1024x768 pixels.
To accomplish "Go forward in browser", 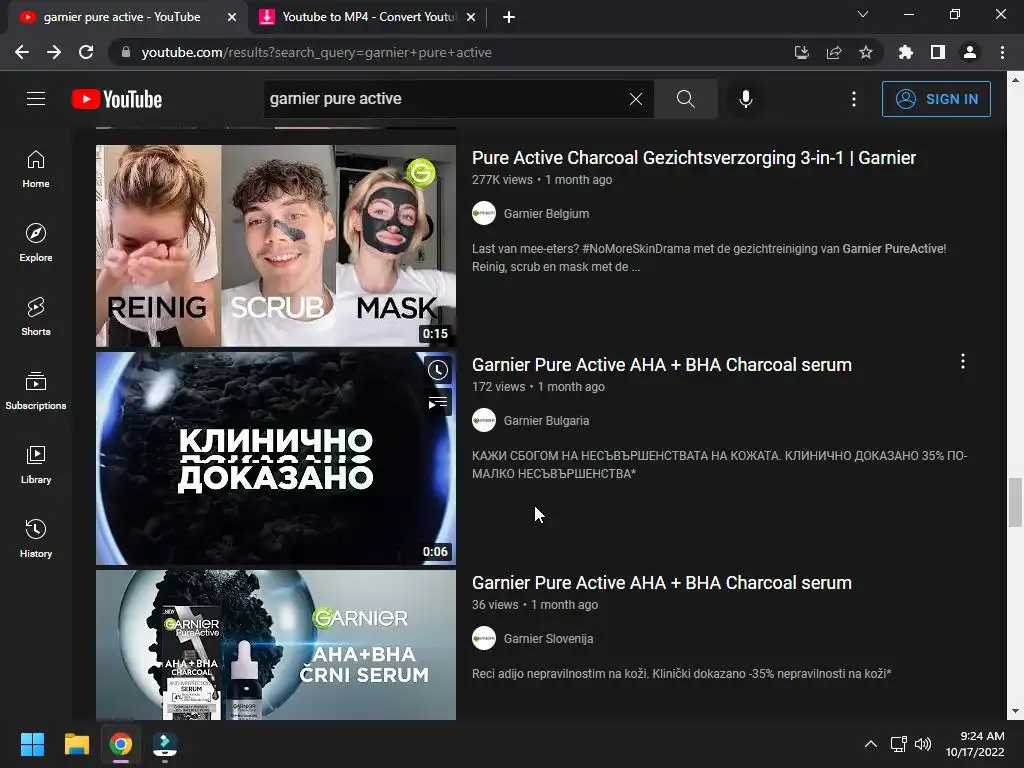I will pyautogui.click(x=54, y=52).
